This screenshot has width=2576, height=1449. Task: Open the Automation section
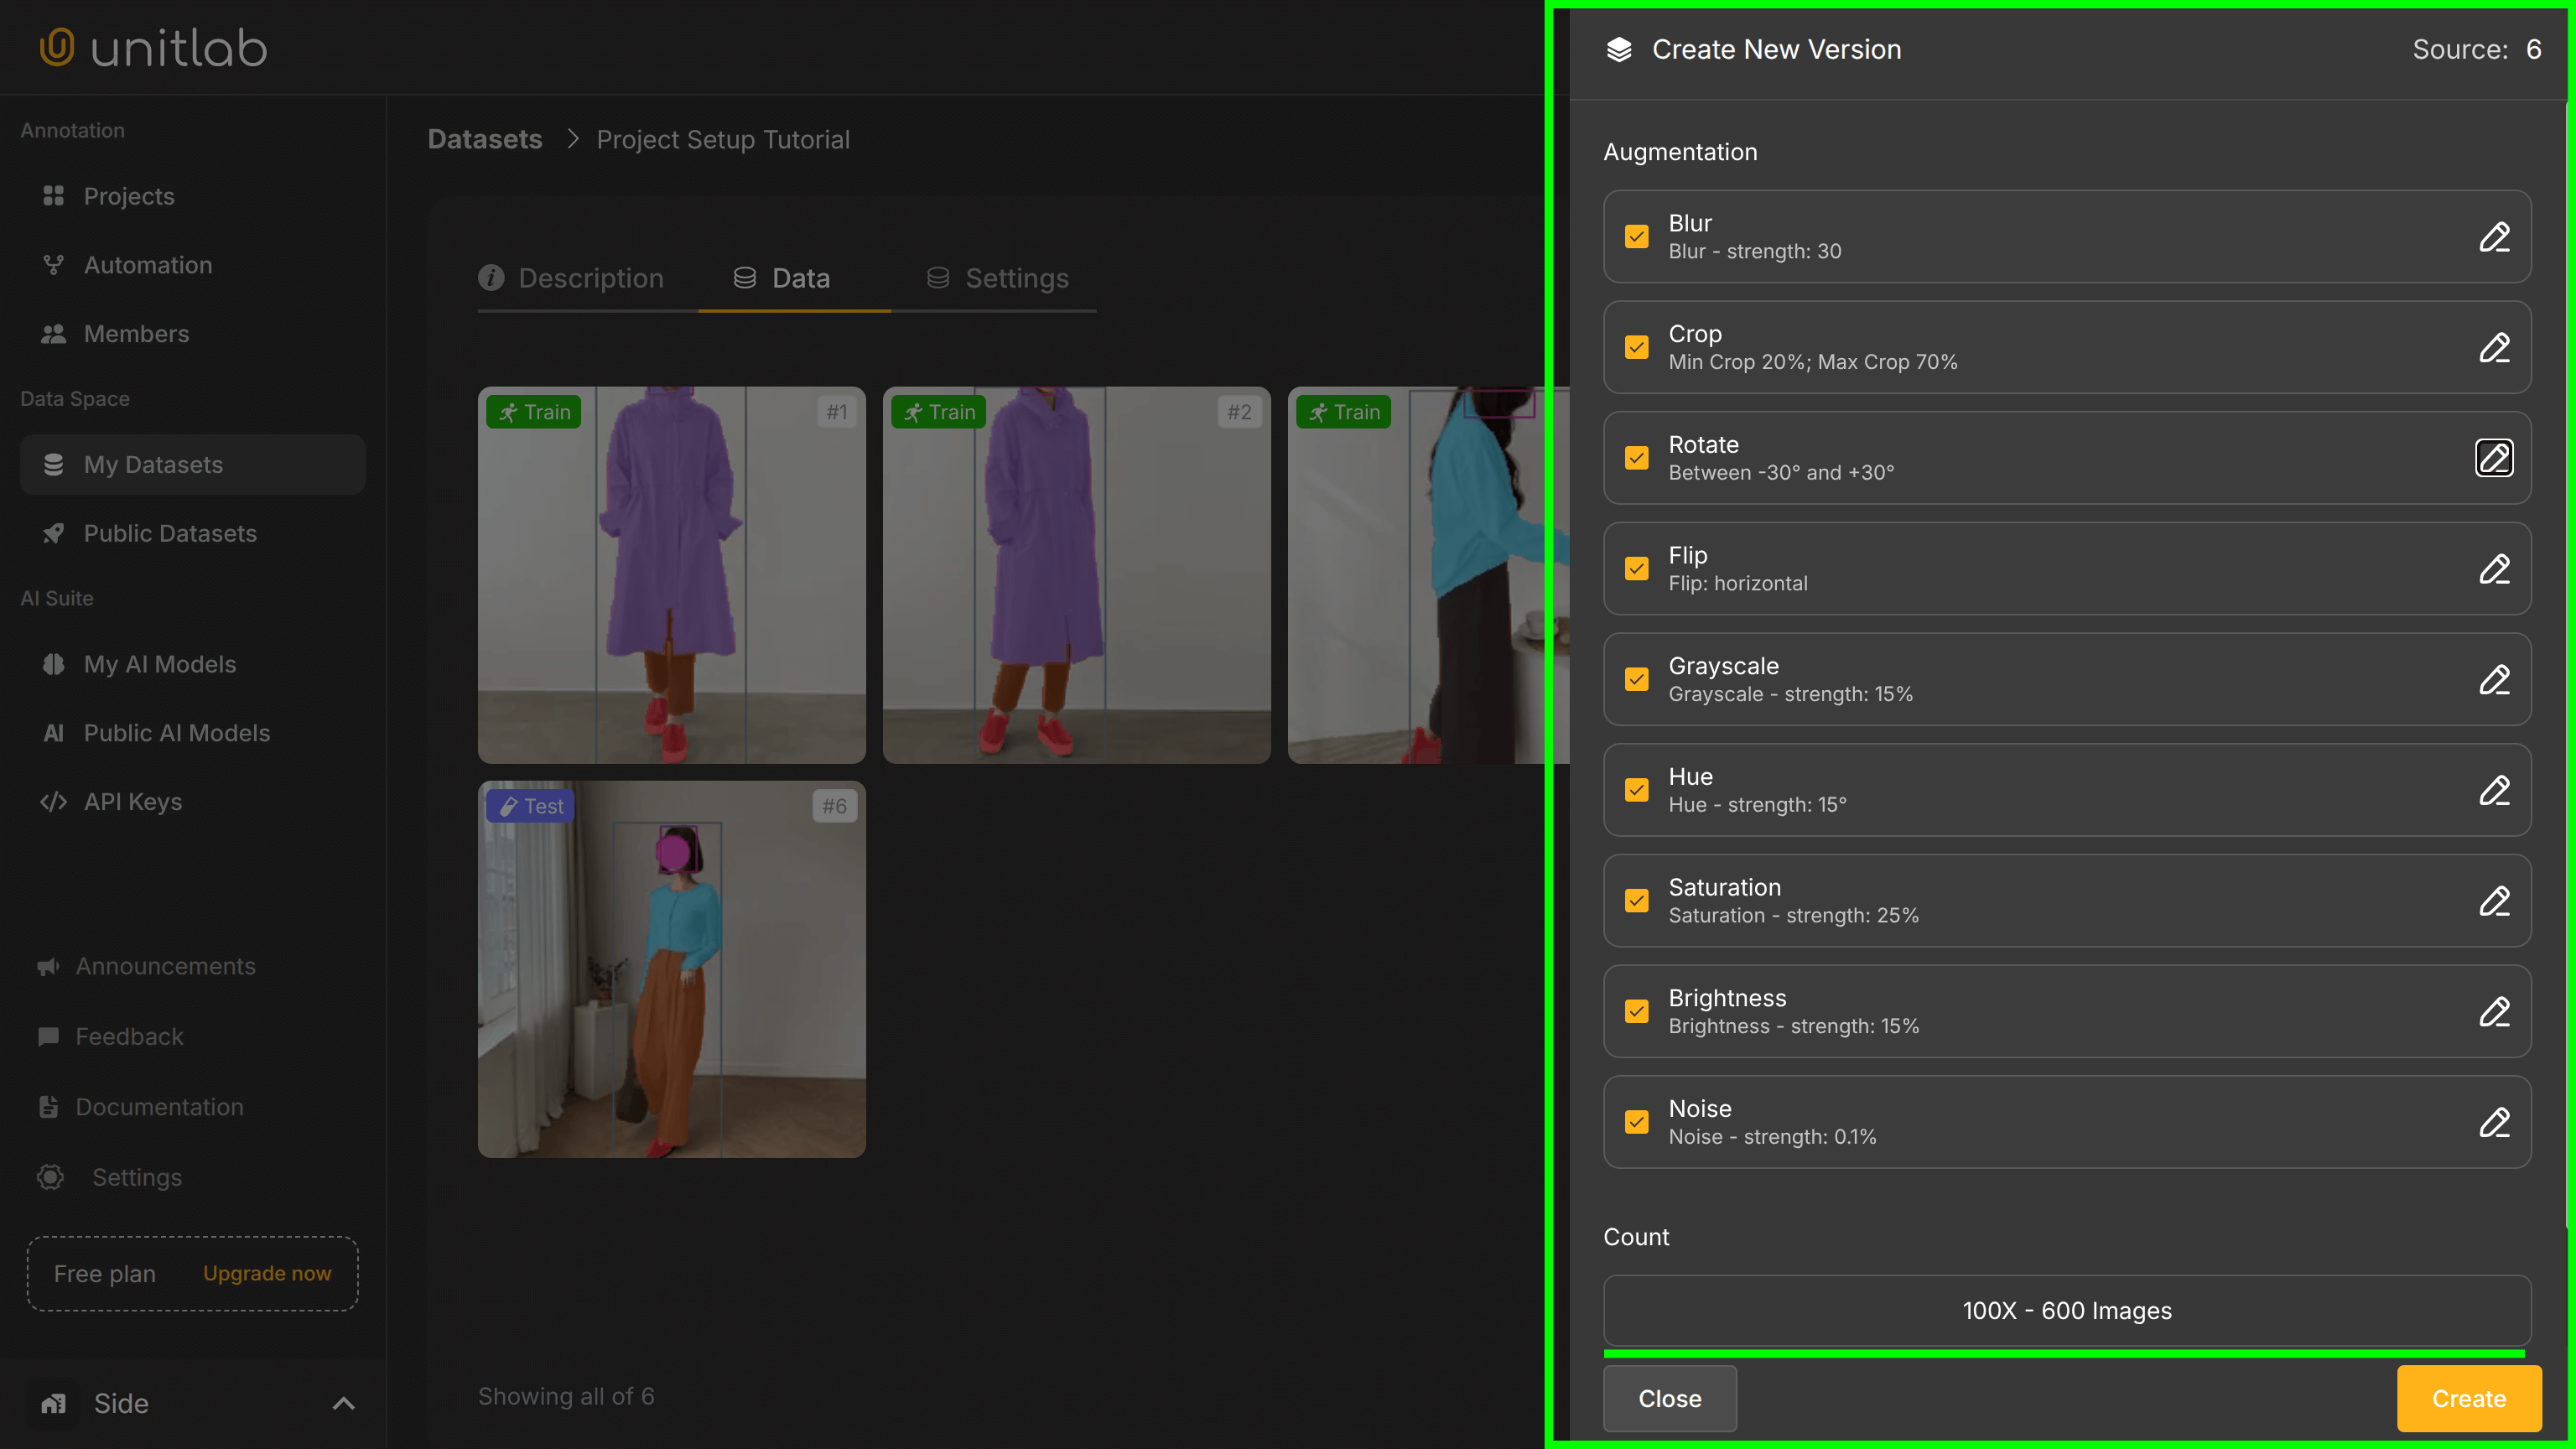click(147, 264)
